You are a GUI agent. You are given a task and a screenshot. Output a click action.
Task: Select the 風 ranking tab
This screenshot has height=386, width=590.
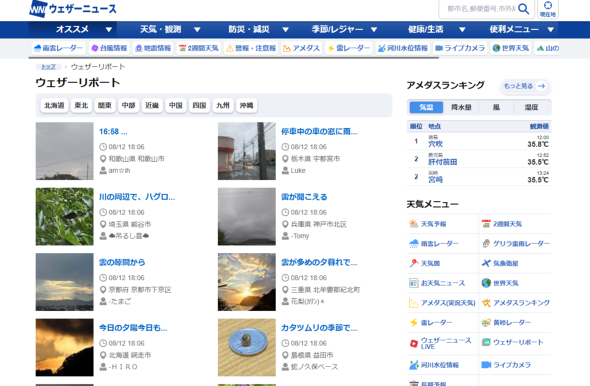pos(496,108)
